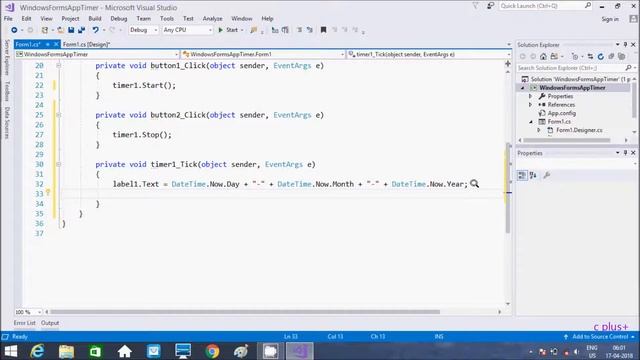Viewport: 640px width, 360px height.
Task: Click the notifications flag icon in title bar
Action: [476, 6]
